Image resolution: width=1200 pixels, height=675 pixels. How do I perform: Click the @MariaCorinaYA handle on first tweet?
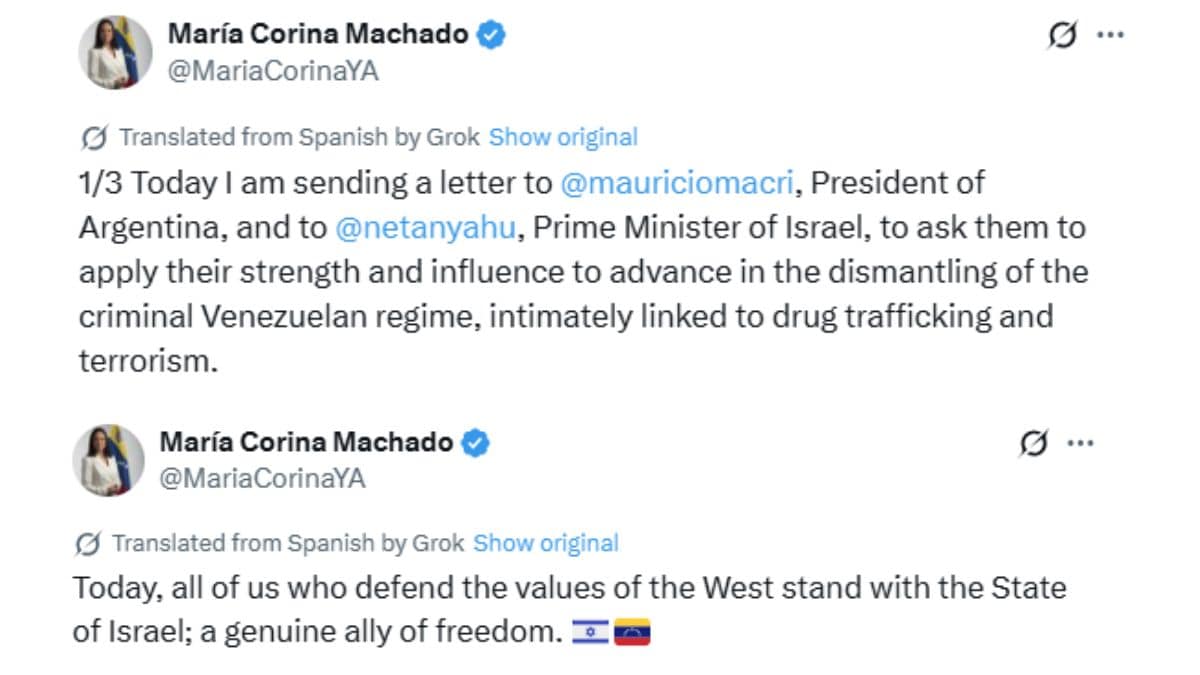273,72
